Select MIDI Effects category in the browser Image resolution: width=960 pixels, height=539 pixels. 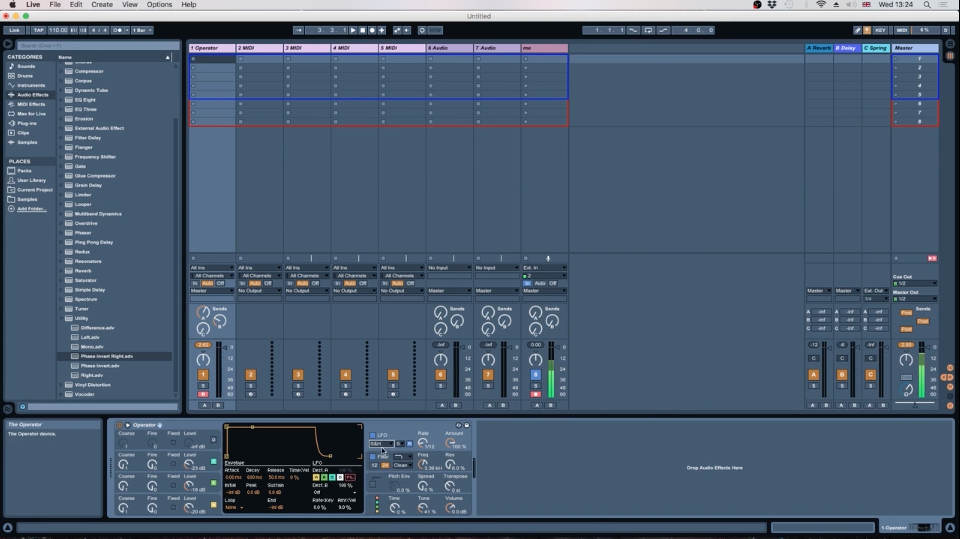pos(31,104)
